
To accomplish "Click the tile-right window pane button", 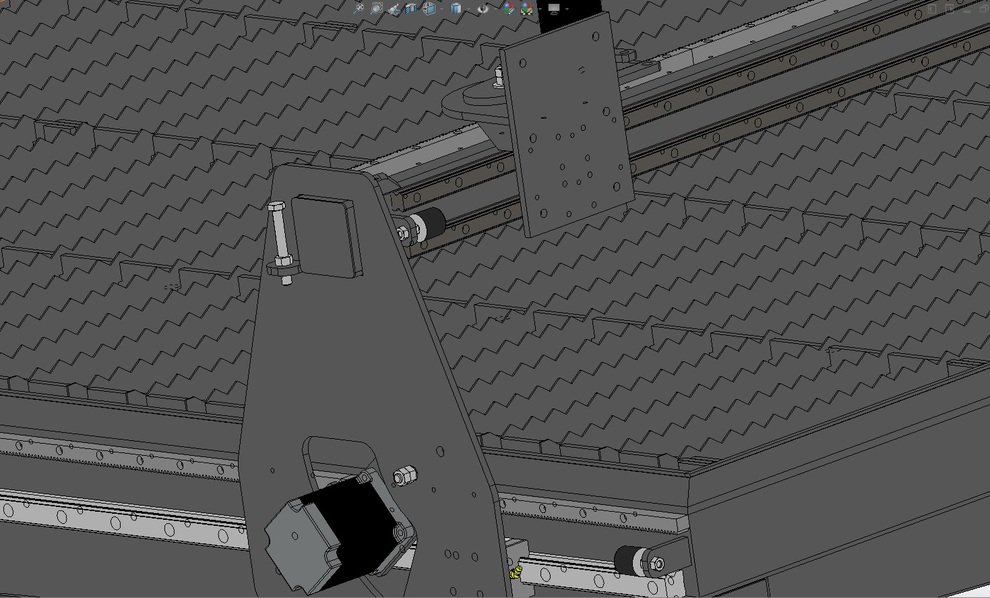I will click(949, 9).
